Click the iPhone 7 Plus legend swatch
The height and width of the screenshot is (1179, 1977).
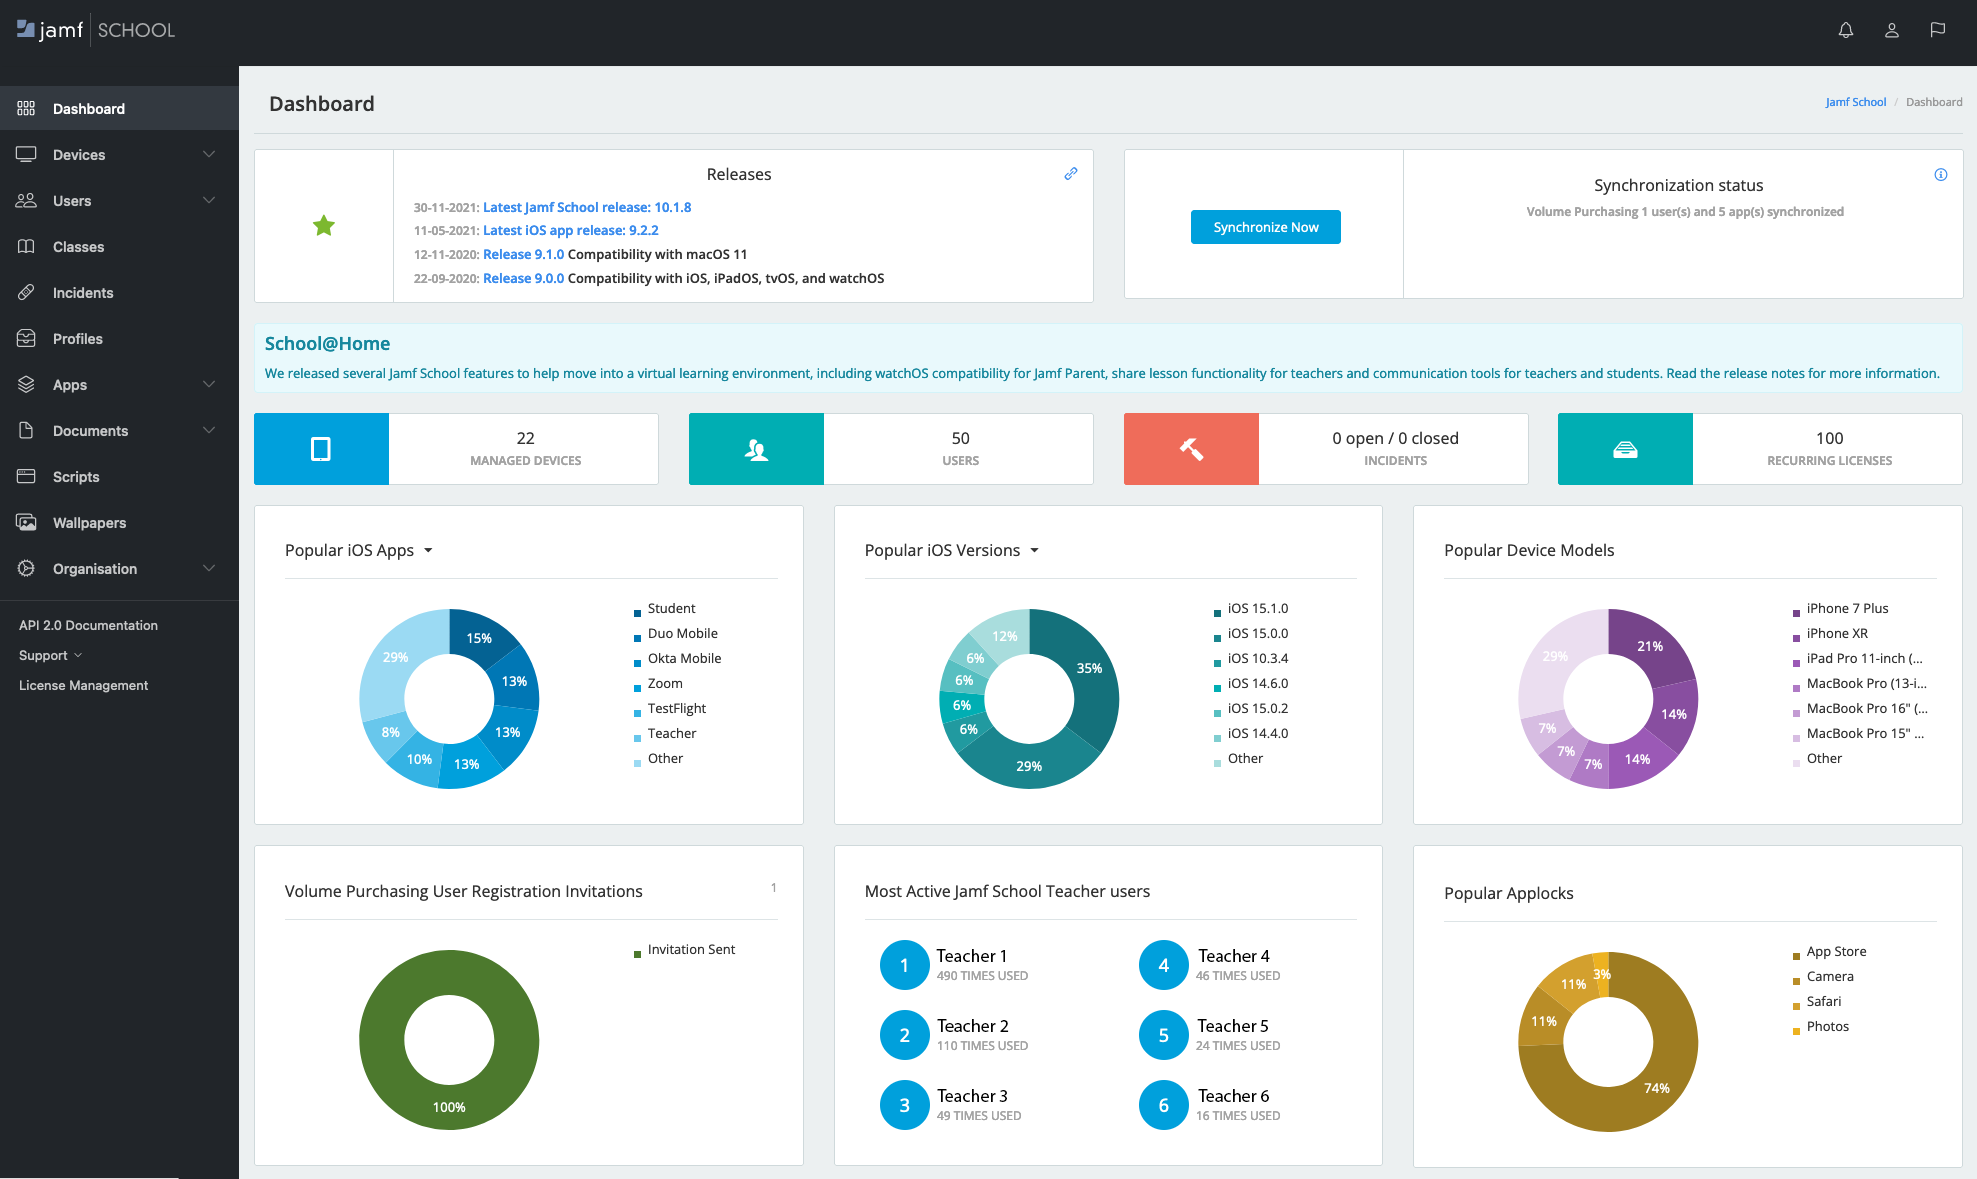pos(1796,613)
